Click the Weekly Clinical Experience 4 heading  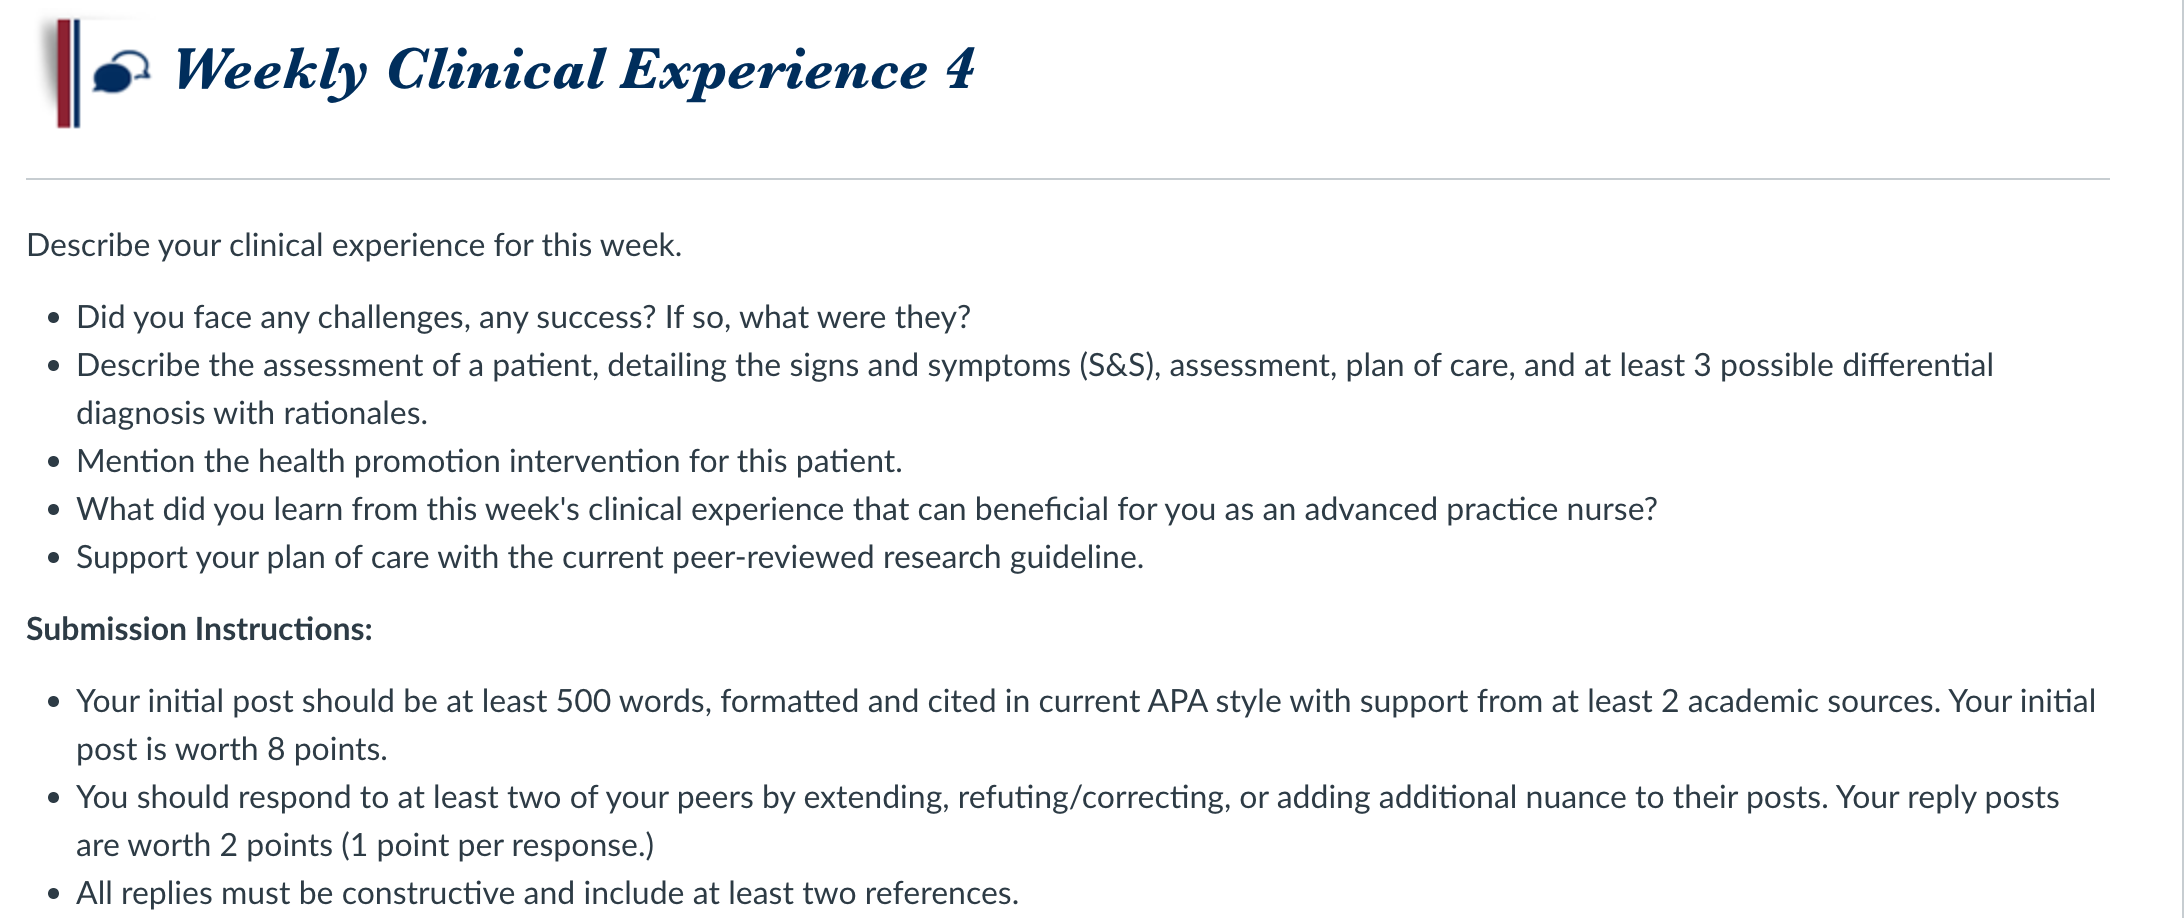tap(574, 70)
